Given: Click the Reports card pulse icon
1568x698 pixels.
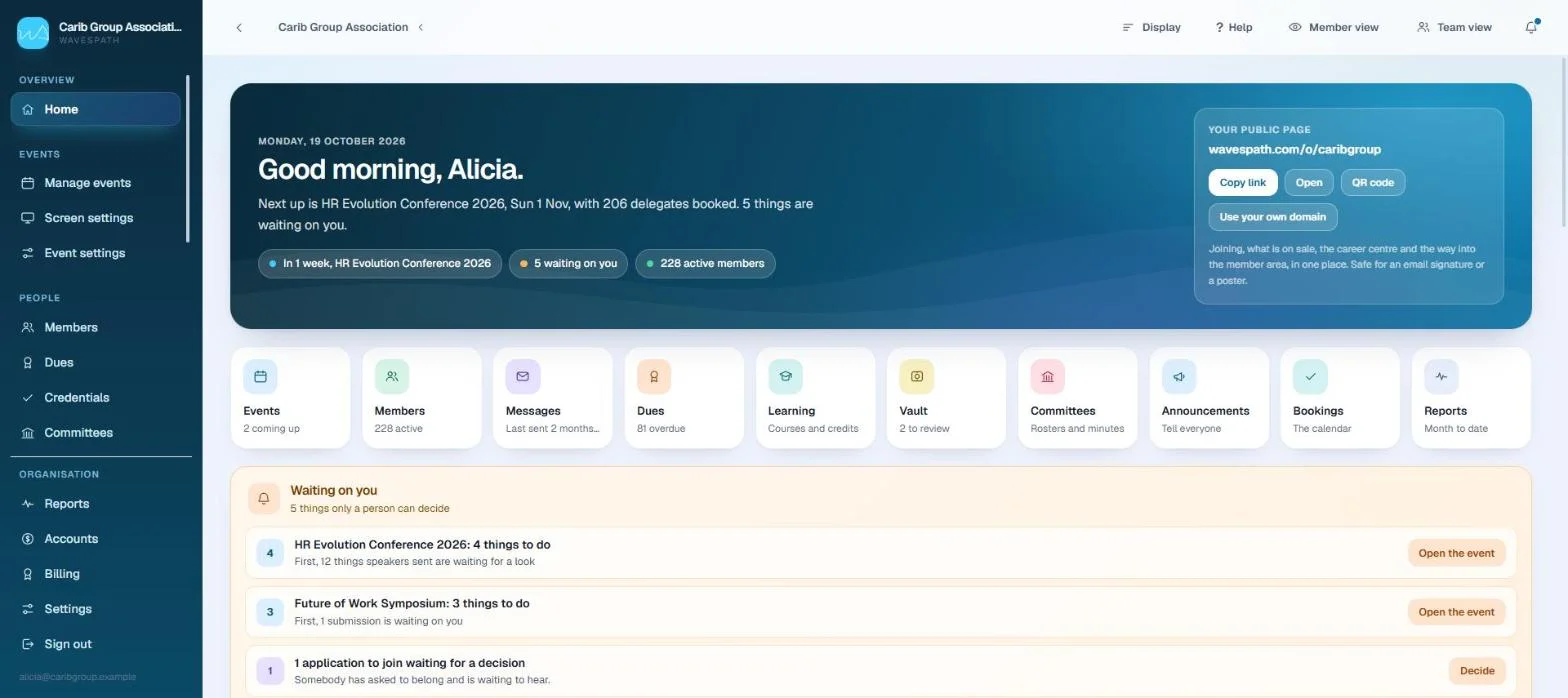Looking at the screenshot, I should click(x=1441, y=377).
